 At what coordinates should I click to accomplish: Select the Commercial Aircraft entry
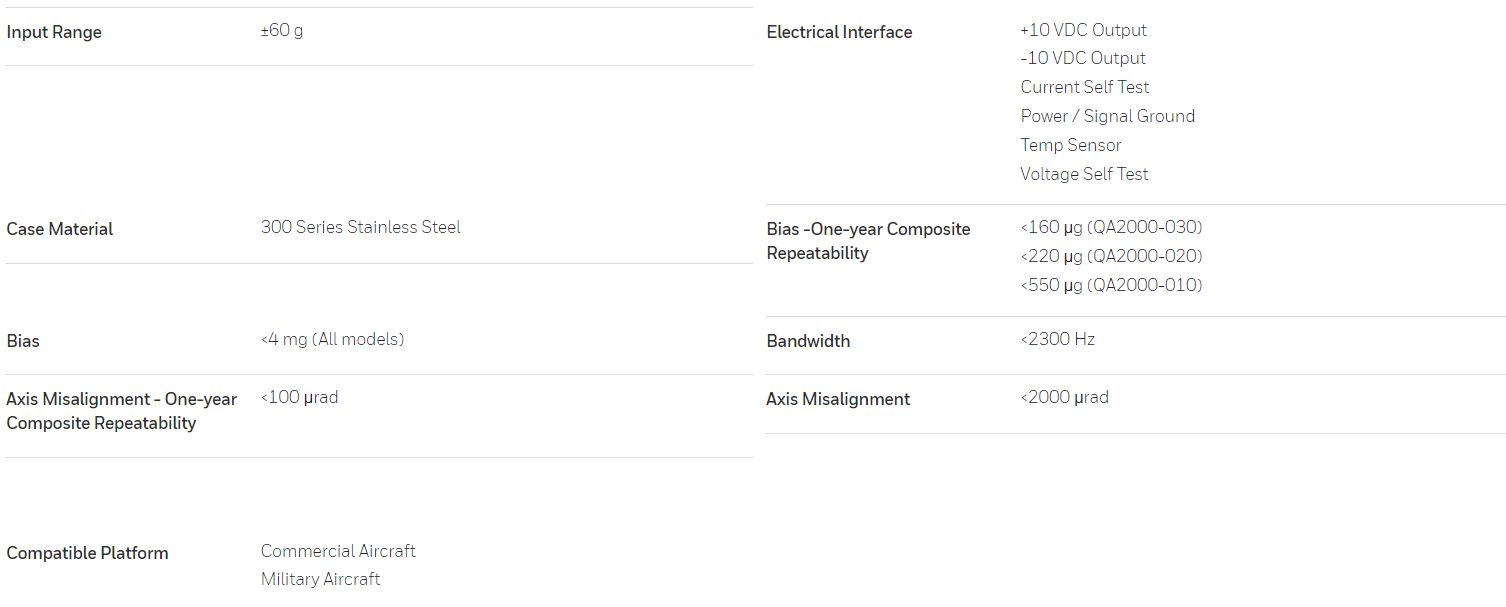pyautogui.click(x=338, y=551)
